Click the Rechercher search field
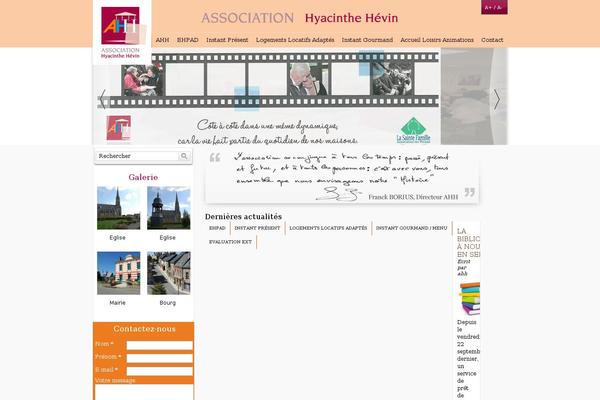600x400 pixels. coord(137,156)
